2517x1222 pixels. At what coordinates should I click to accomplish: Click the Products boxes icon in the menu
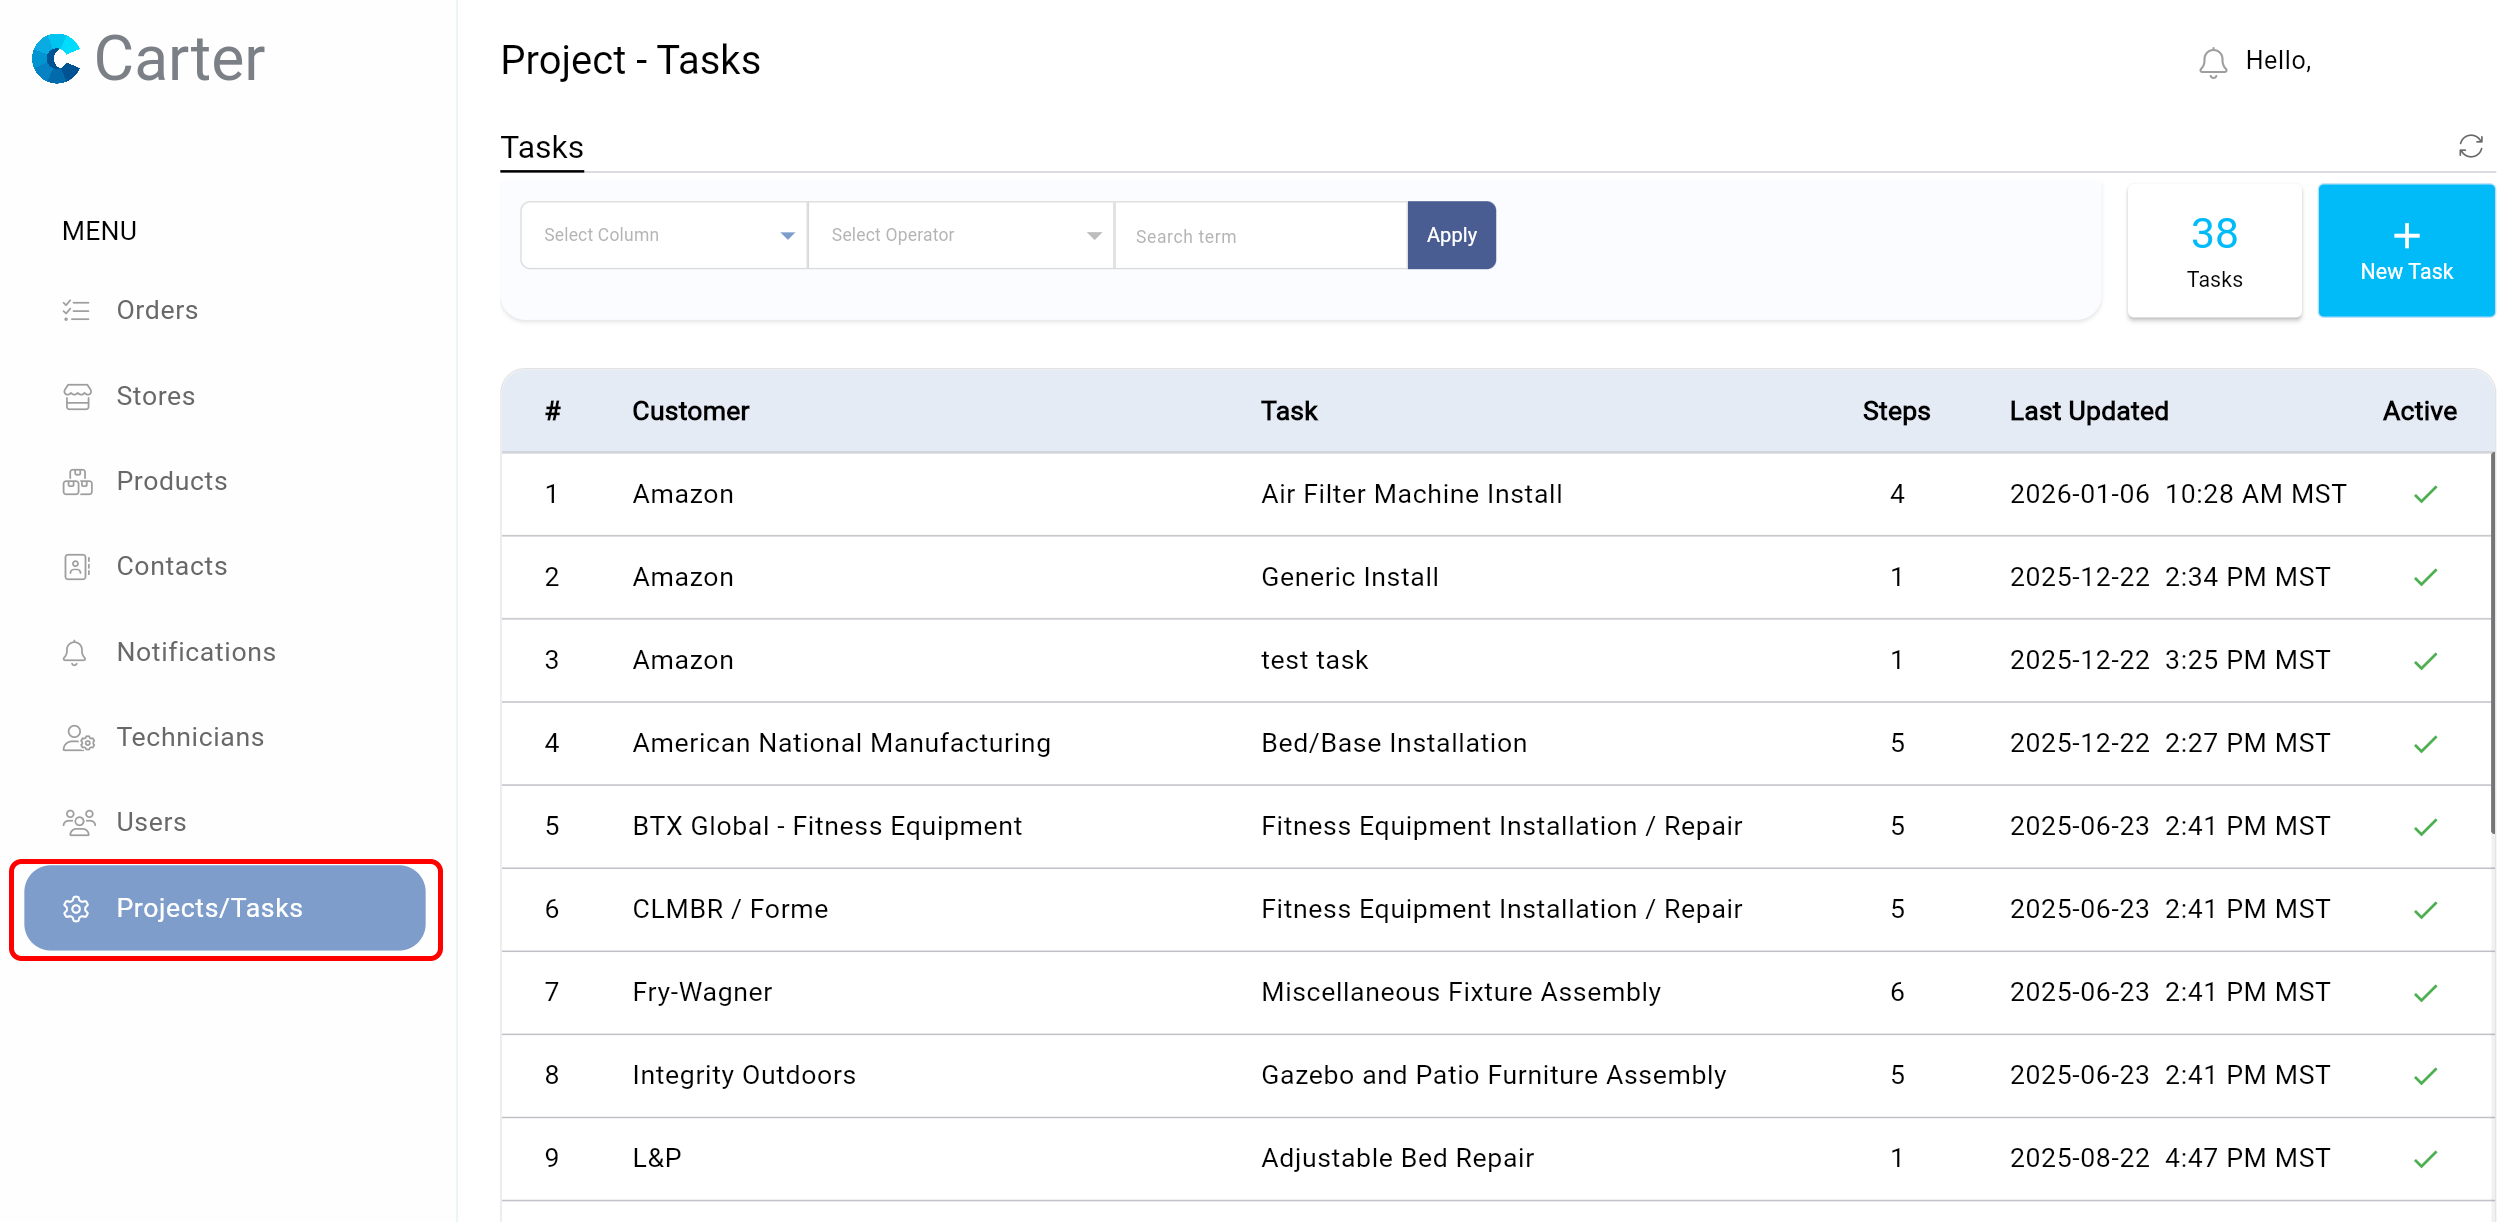pos(77,482)
